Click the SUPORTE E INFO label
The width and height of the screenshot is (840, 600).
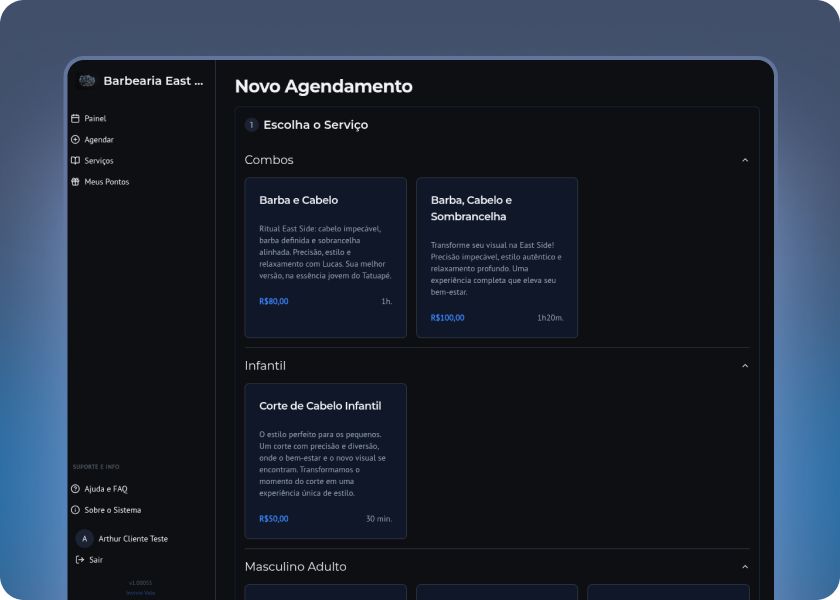tap(96, 467)
